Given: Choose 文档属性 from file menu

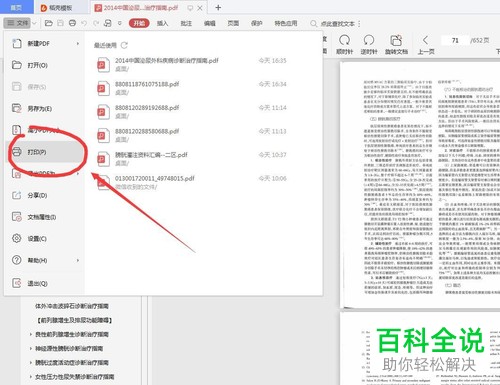Looking at the screenshot, I should tap(45, 217).
